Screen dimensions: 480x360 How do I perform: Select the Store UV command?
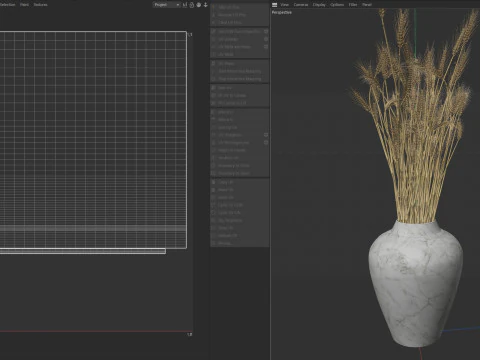(x=240, y=88)
